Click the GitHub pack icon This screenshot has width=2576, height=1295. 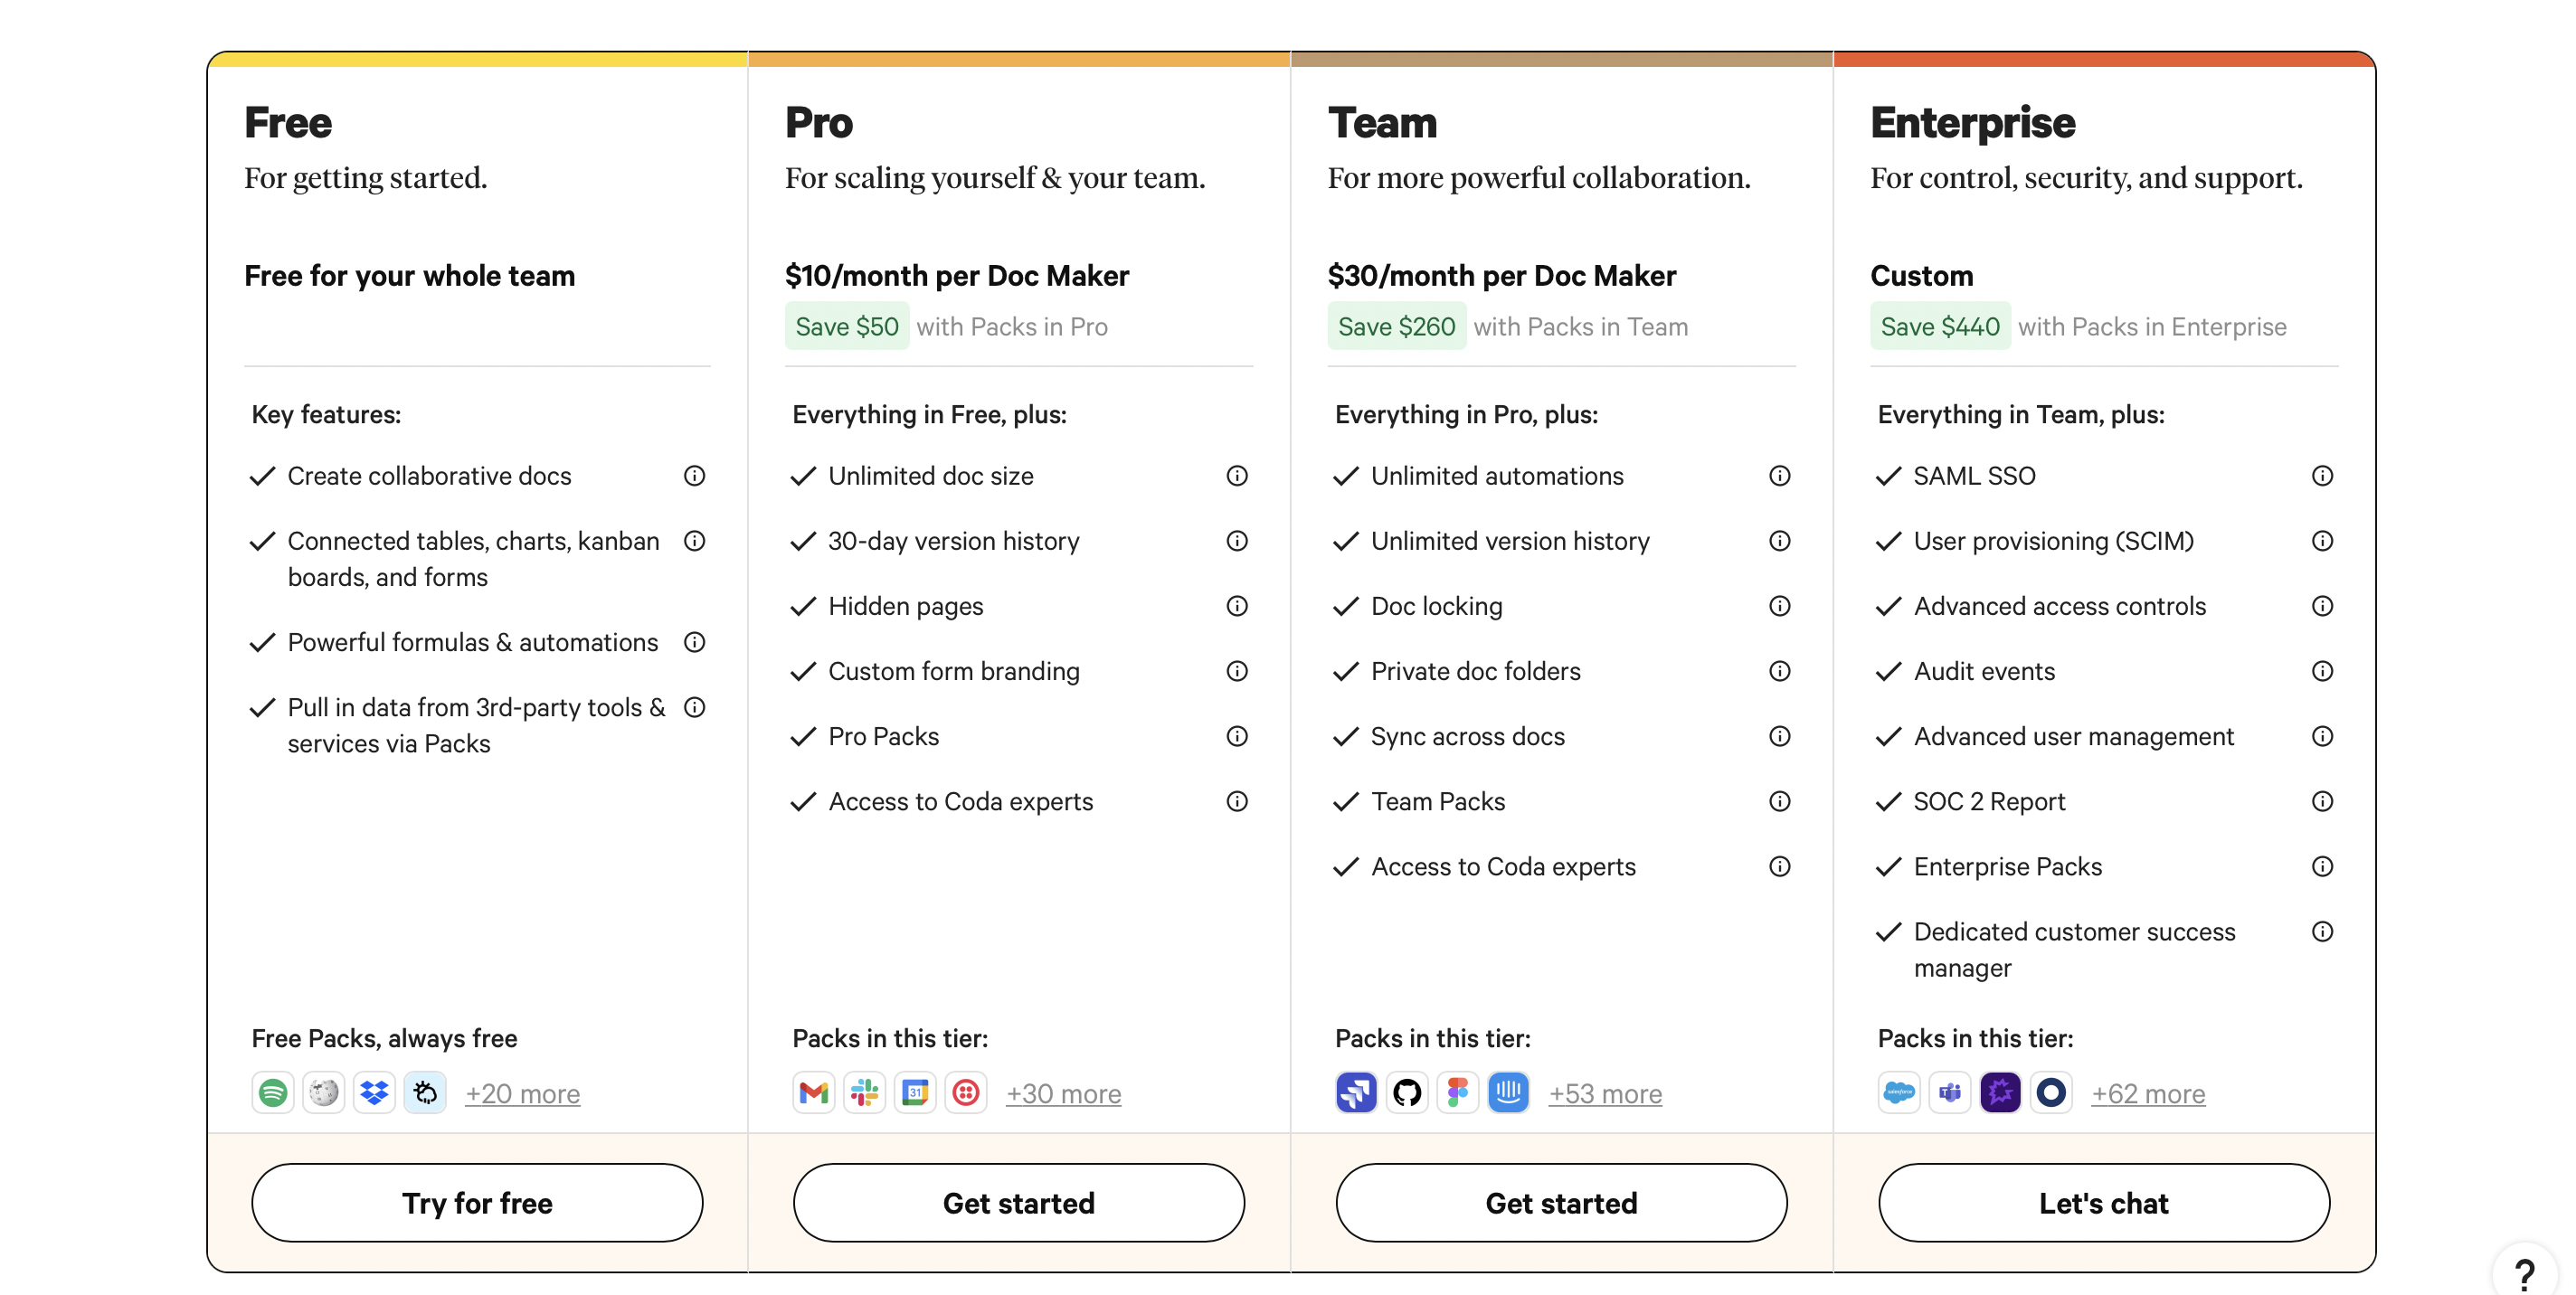tap(1407, 1093)
